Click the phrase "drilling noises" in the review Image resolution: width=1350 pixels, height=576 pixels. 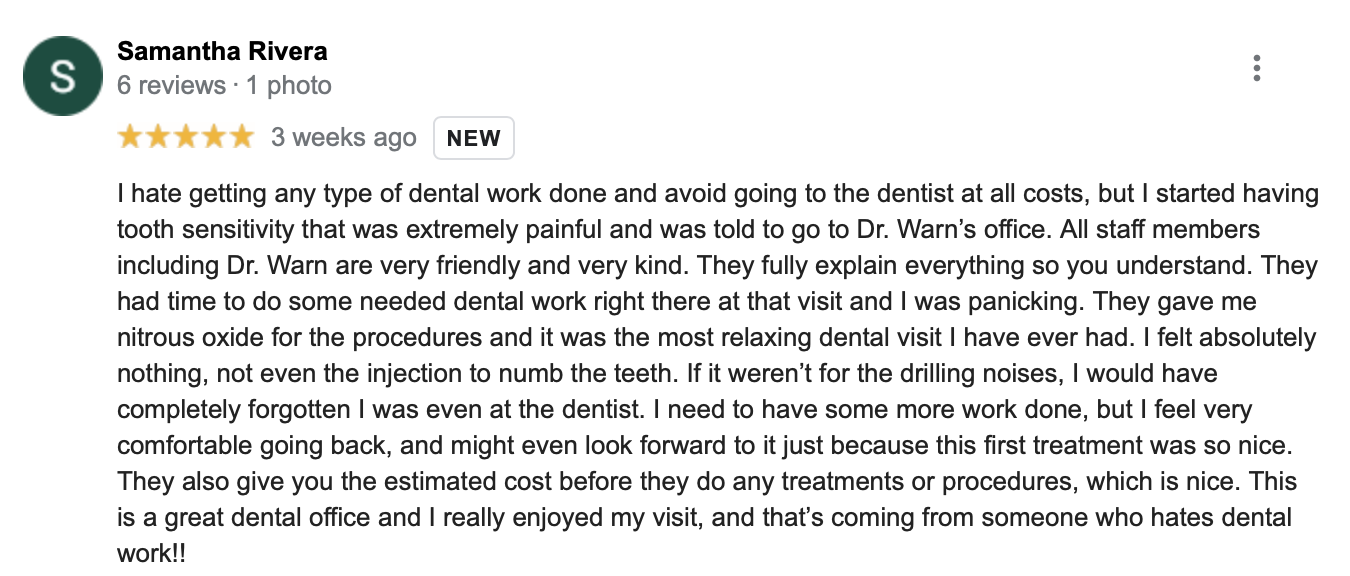click(x=962, y=374)
